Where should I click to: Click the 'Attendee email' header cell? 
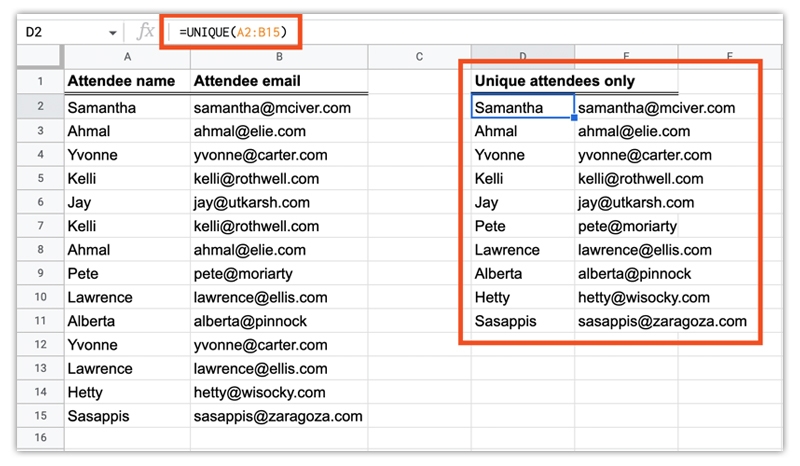(x=279, y=81)
